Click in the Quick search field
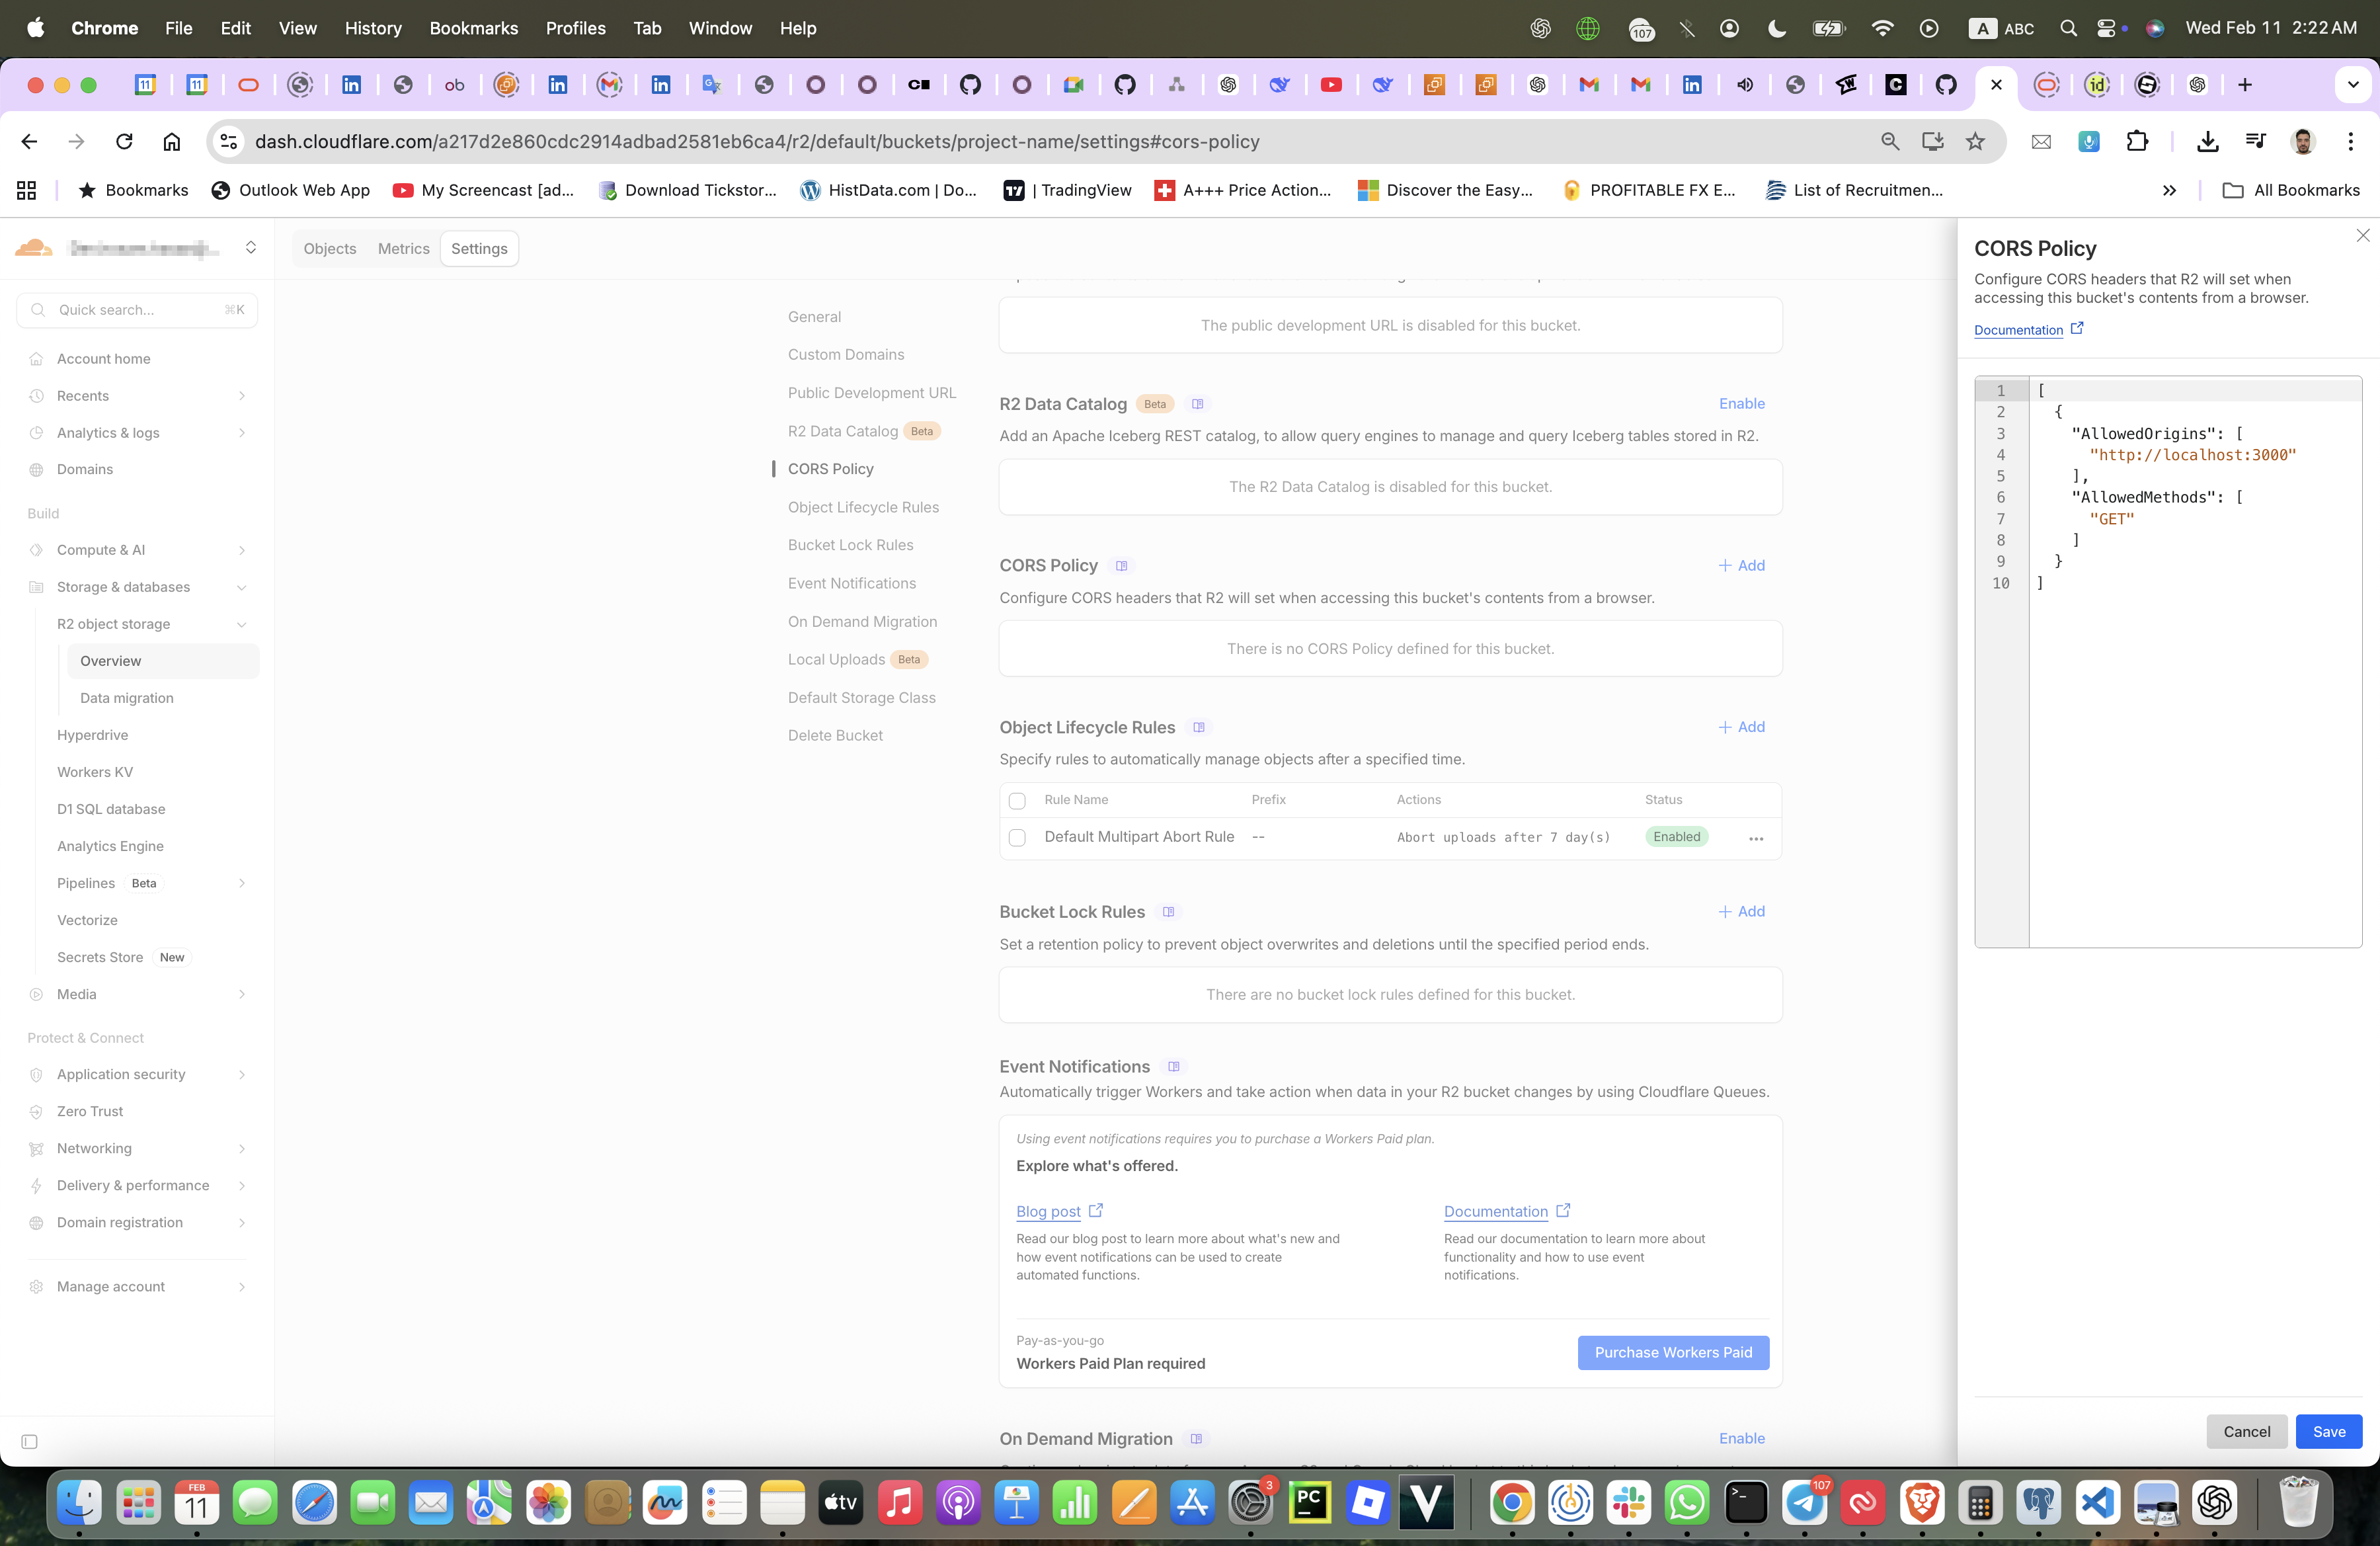 (137, 310)
